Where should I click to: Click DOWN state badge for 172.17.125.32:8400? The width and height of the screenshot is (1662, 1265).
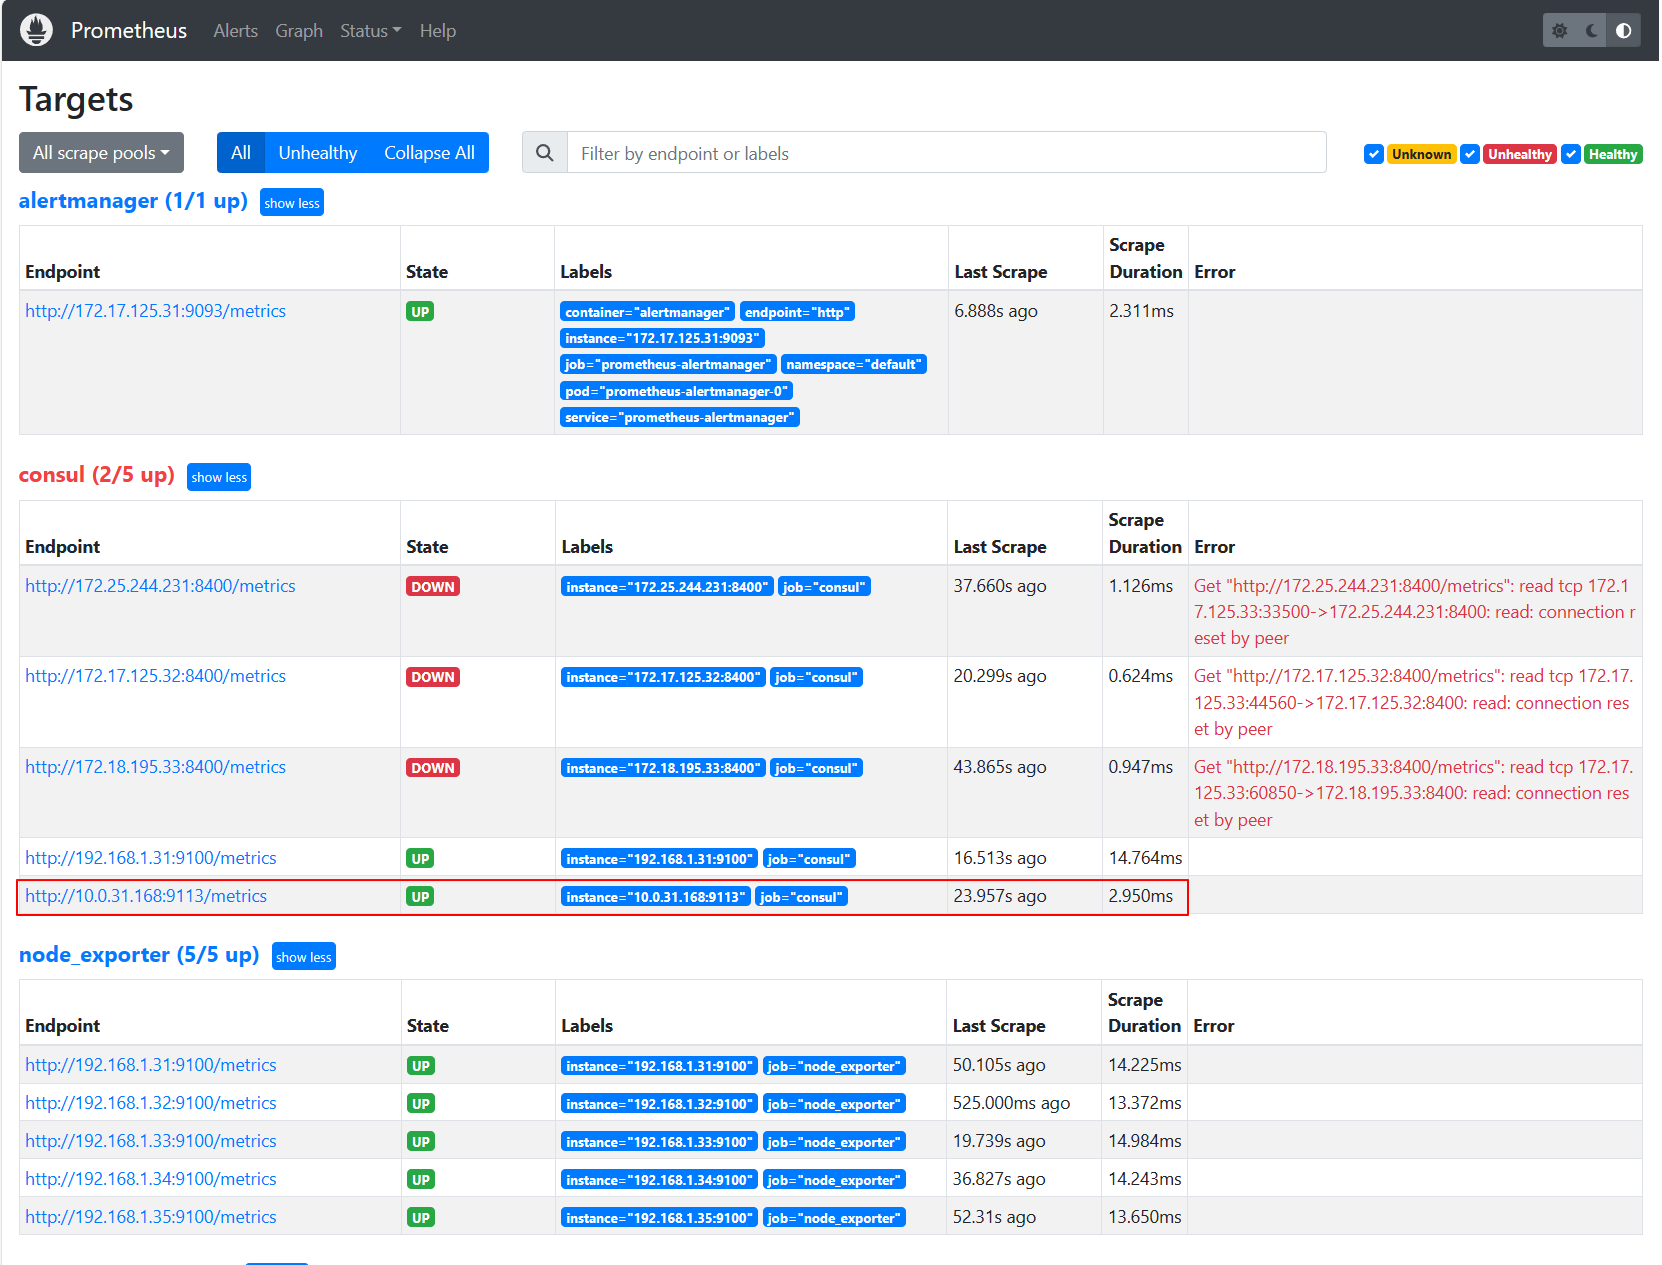(x=433, y=677)
